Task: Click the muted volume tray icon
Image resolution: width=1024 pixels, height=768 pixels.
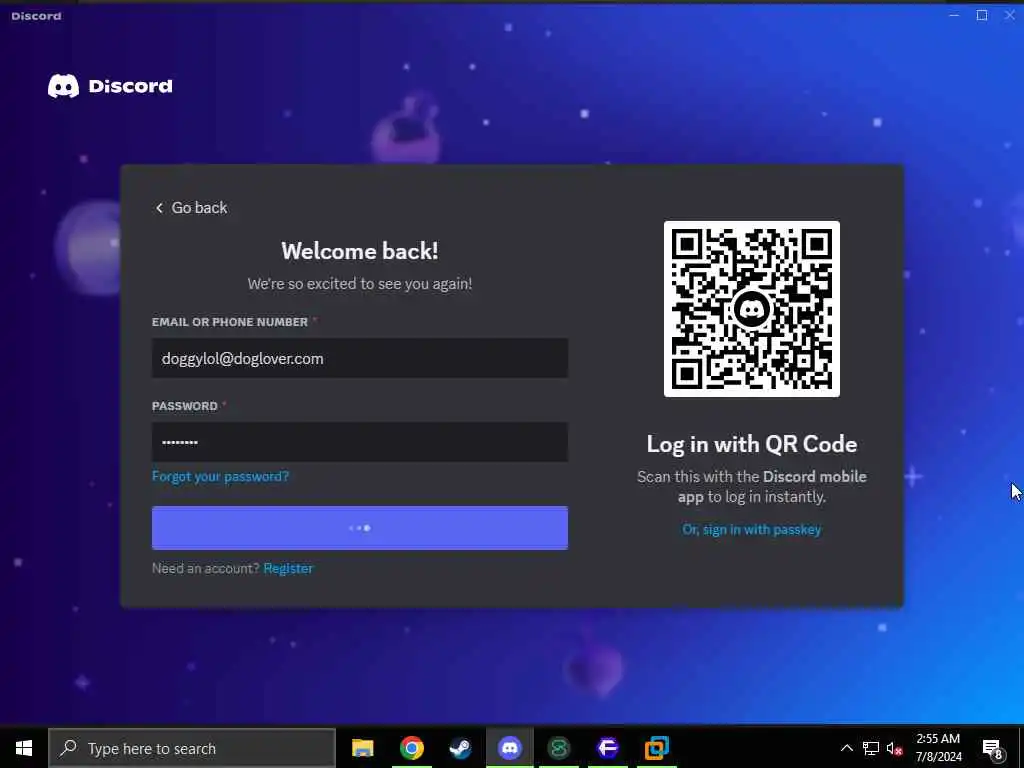Action: [895, 748]
